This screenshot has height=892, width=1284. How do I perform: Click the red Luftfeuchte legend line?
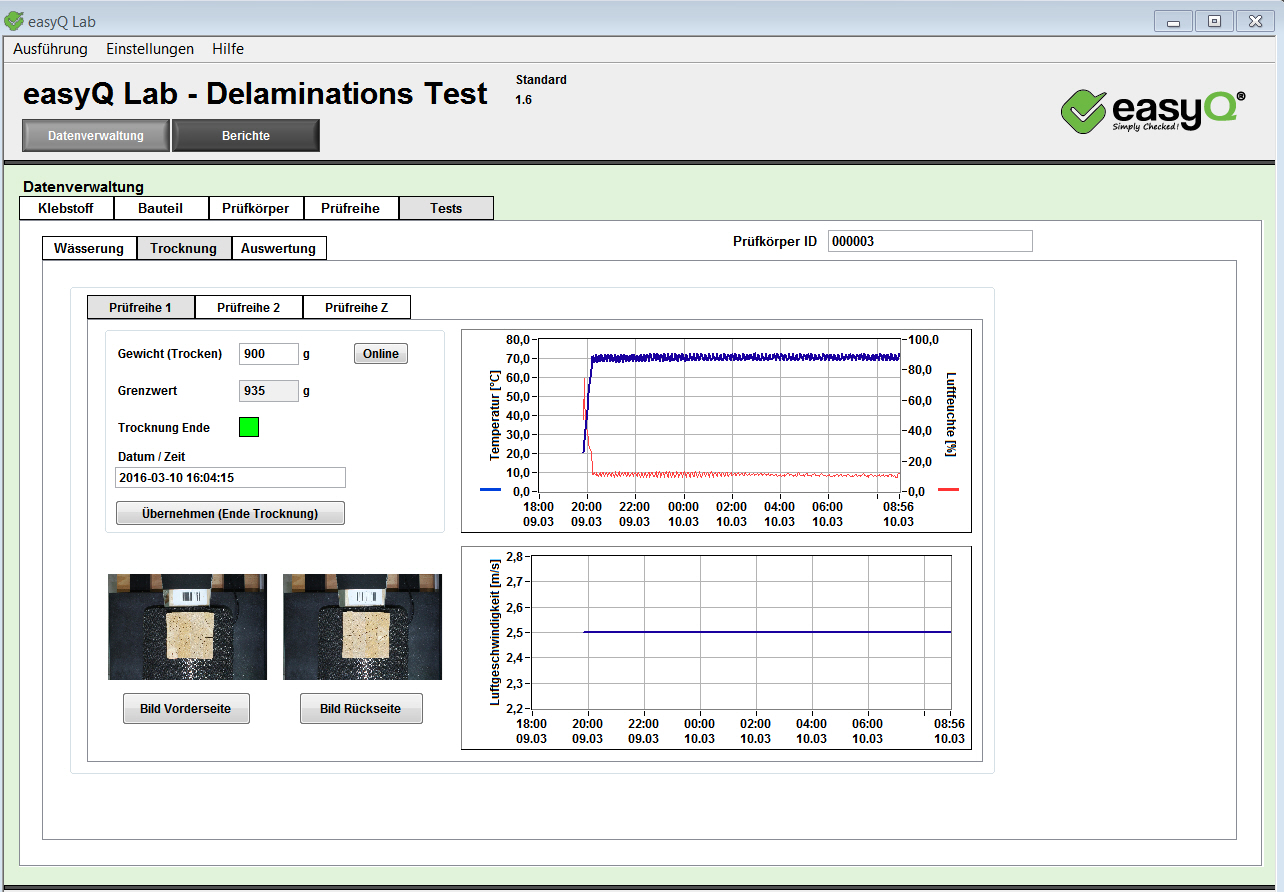pos(948,490)
